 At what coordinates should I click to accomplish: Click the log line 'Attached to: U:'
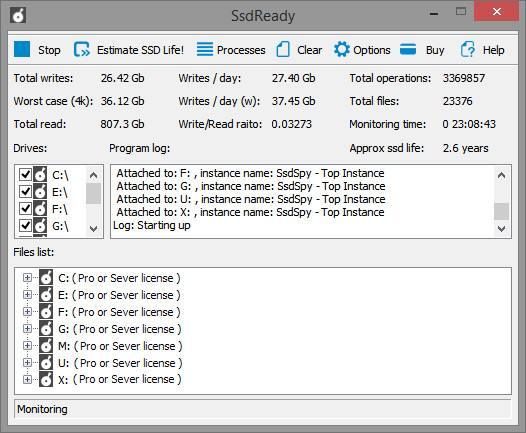(x=251, y=199)
